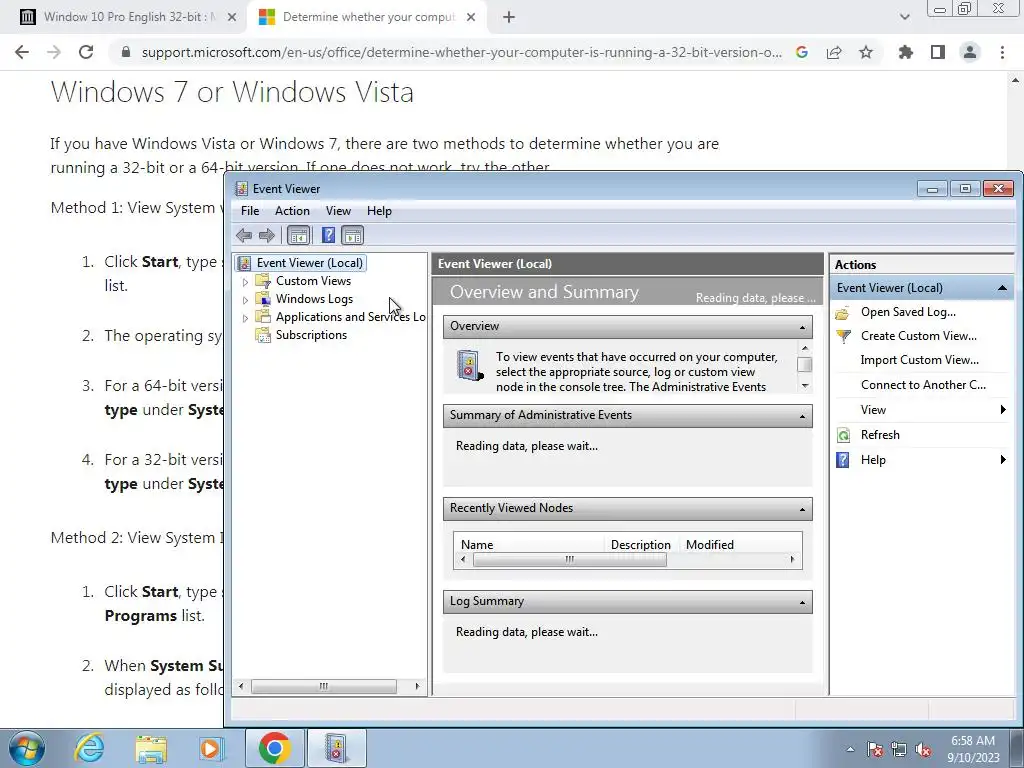Click the volume muted tray icon
The width and height of the screenshot is (1024, 768).
point(923,750)
